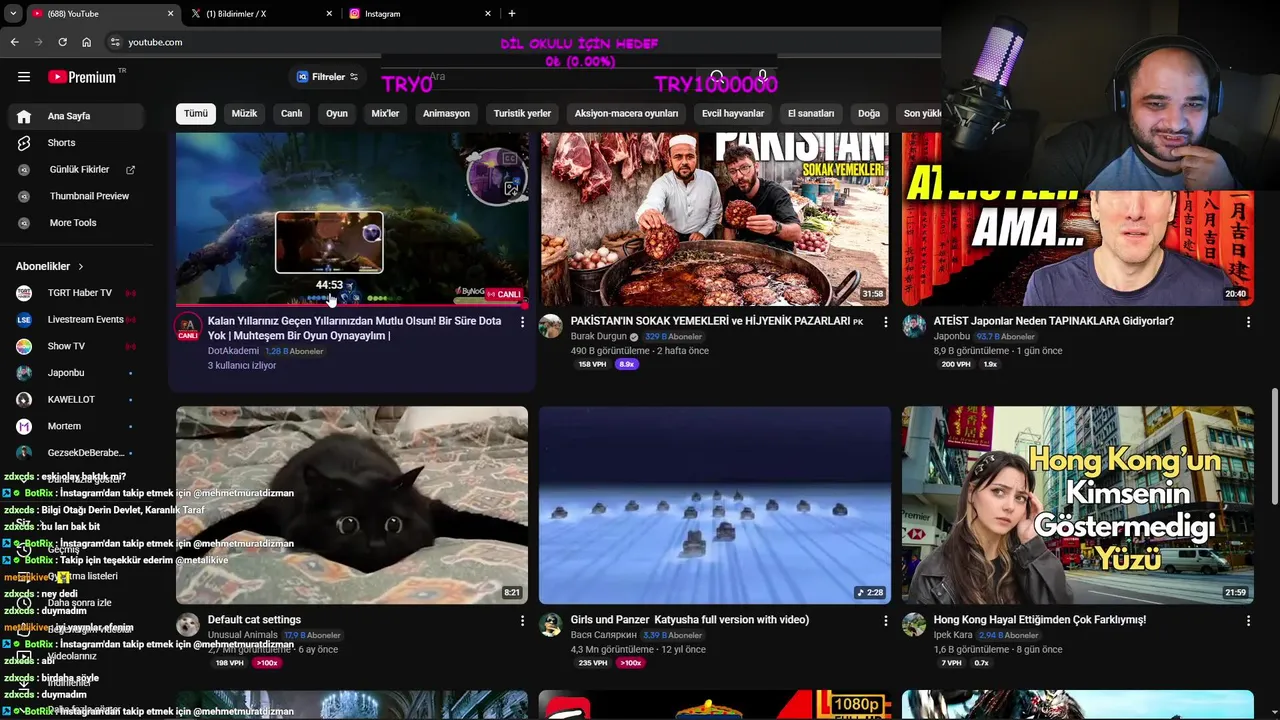This screenshot has width=1280, height=720.
Task: Open options menu for Default cat settings
Action: tap(522, 621)
